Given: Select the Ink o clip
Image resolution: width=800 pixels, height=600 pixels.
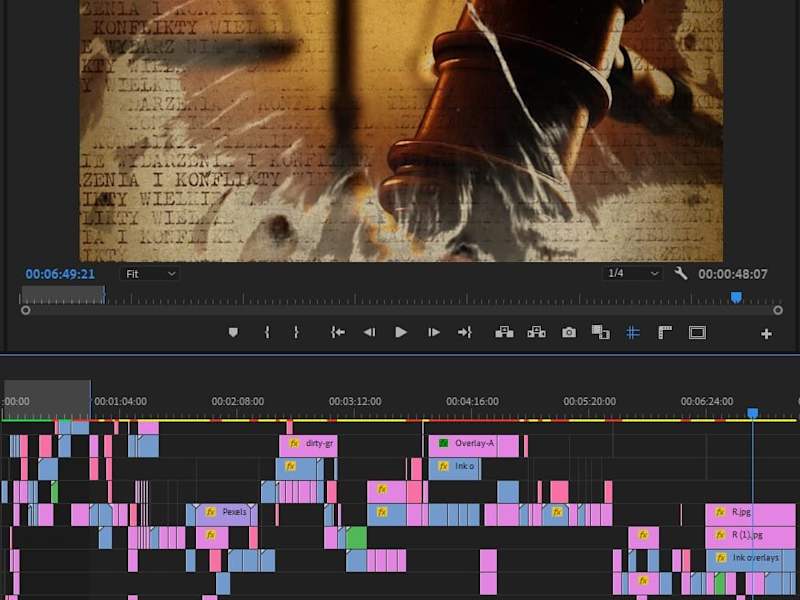Looking at the screenshot, I should point(455,469).
